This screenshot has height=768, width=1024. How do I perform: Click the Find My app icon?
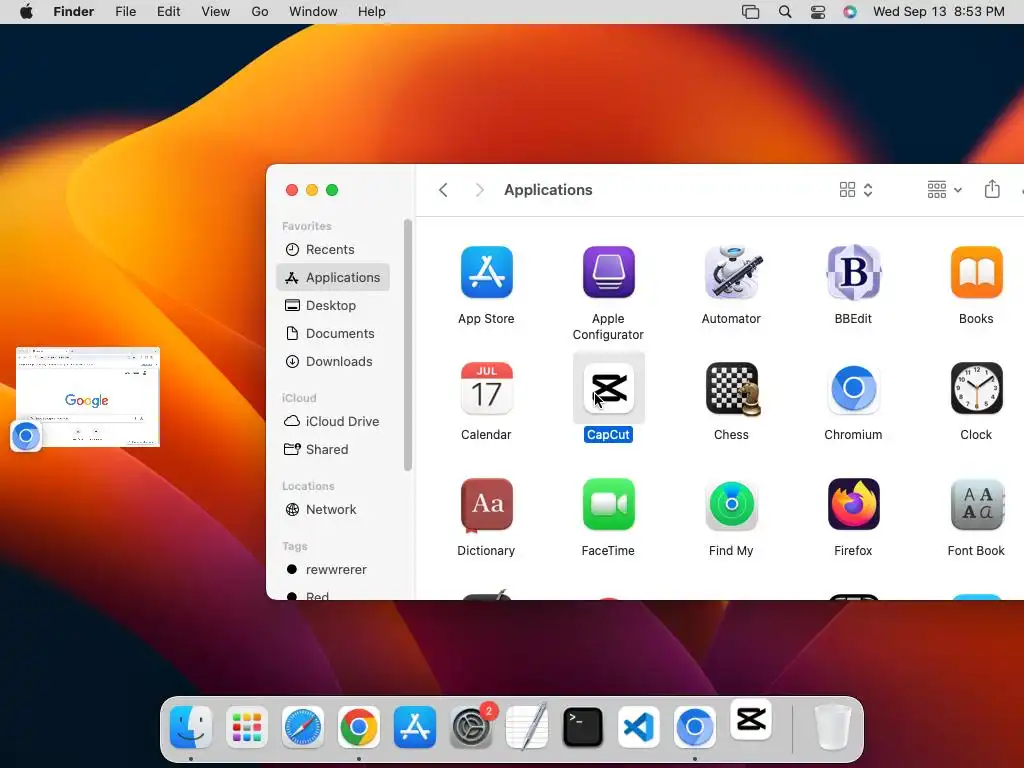point(731,505)
